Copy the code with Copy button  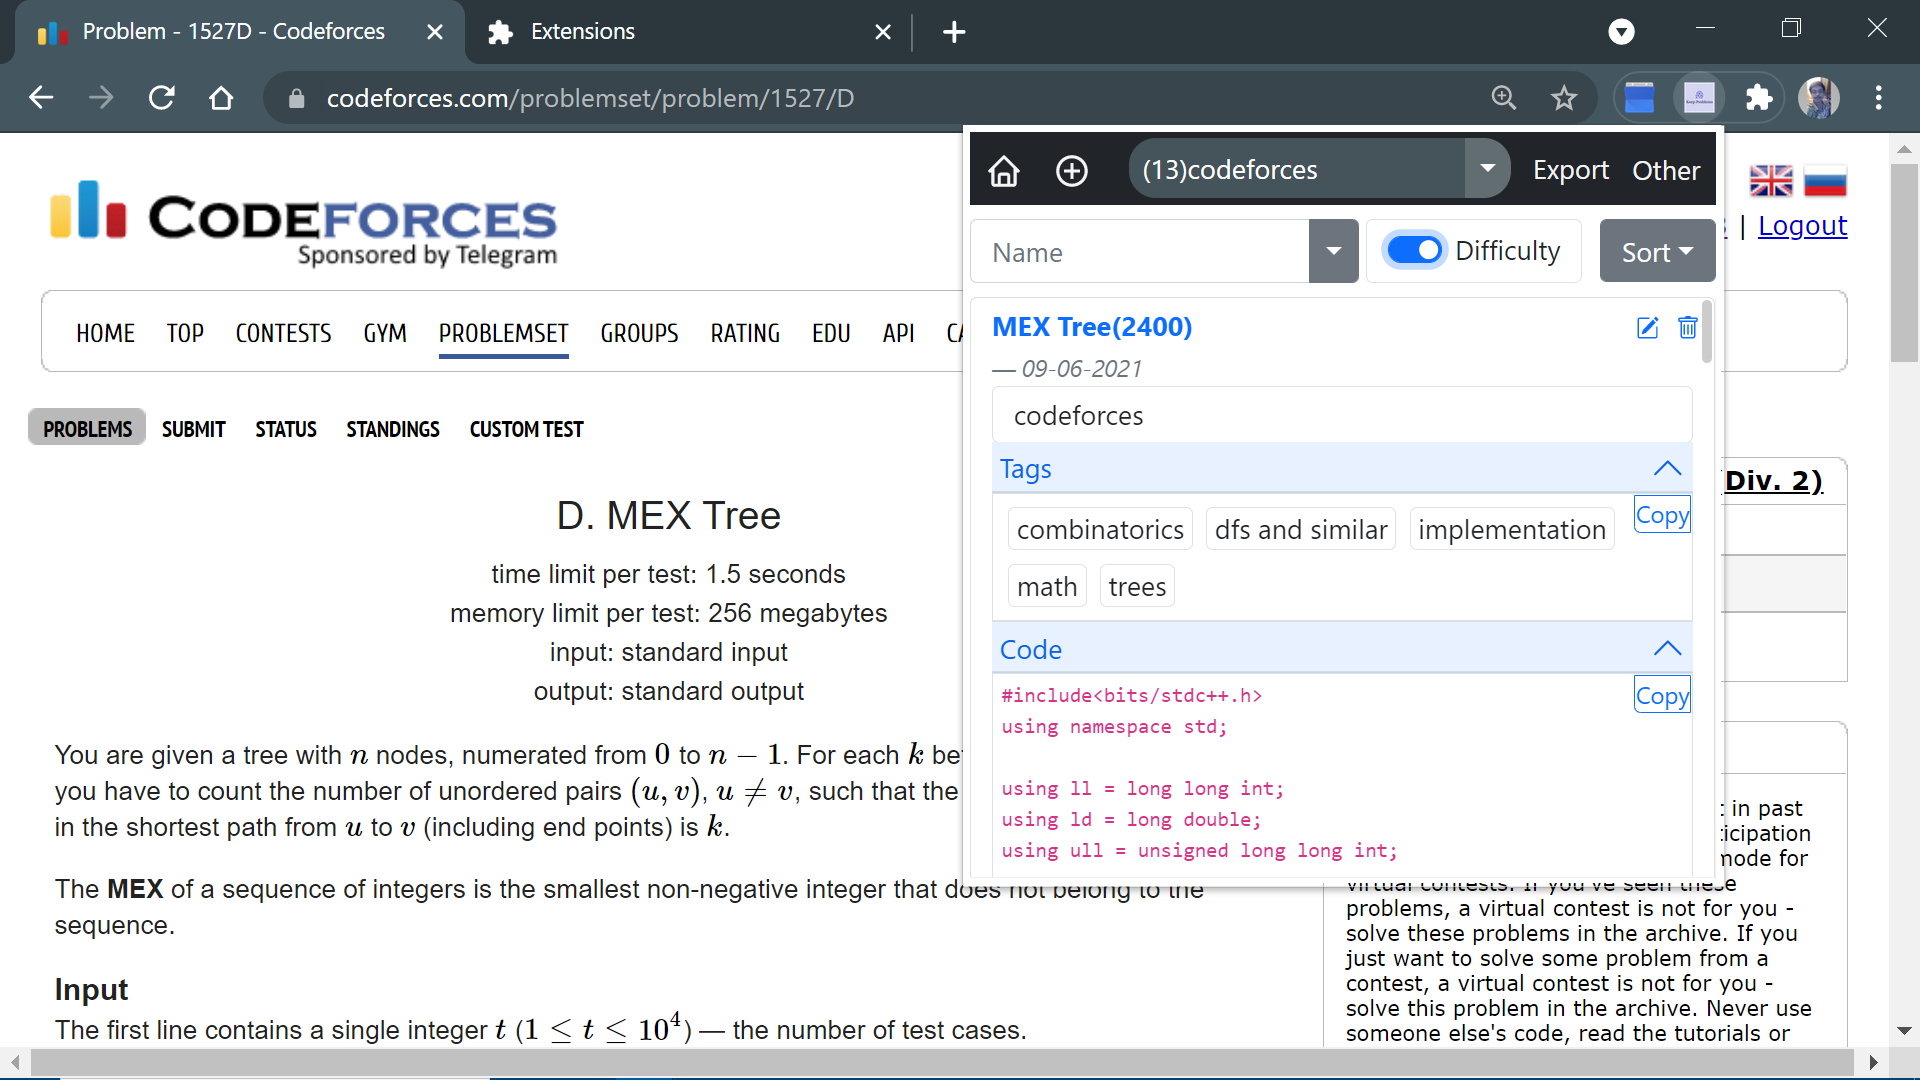(1662, 696)
